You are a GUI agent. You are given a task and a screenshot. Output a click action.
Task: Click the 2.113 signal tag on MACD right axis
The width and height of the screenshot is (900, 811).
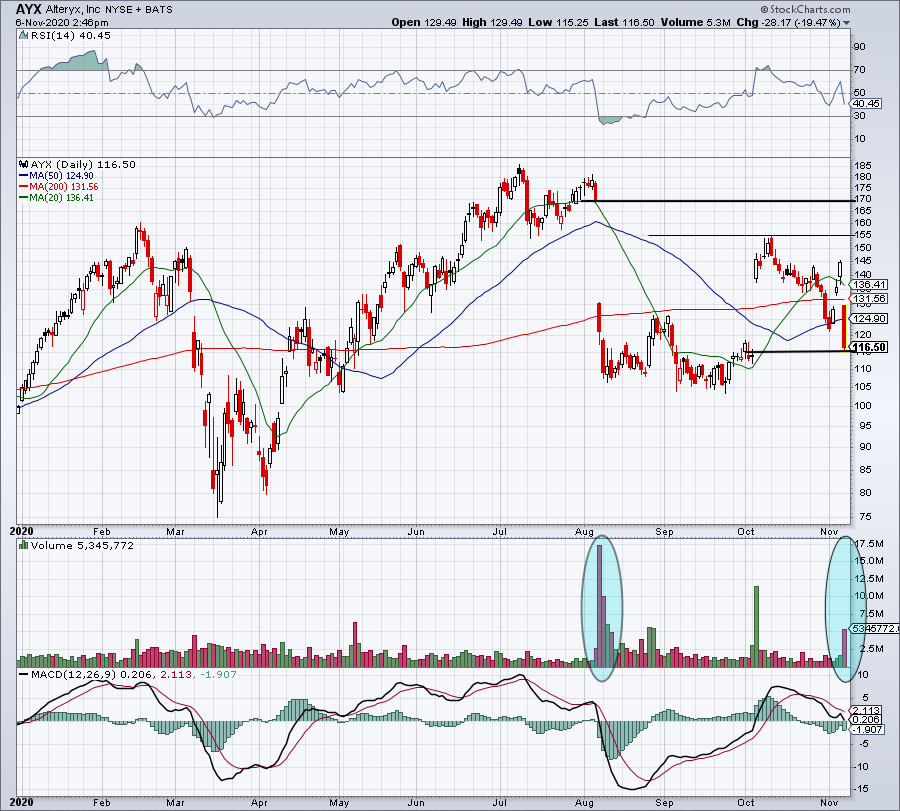tap(866, 711)
